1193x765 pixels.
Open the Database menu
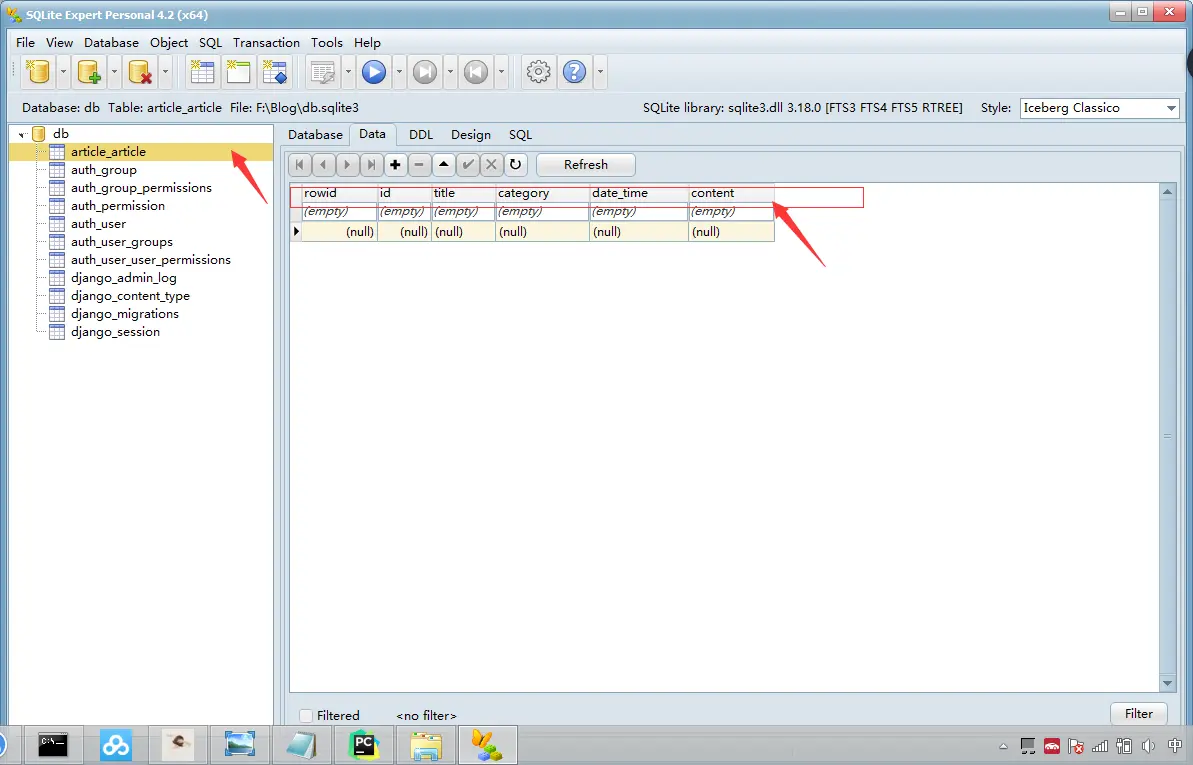[x=111, y=43]
